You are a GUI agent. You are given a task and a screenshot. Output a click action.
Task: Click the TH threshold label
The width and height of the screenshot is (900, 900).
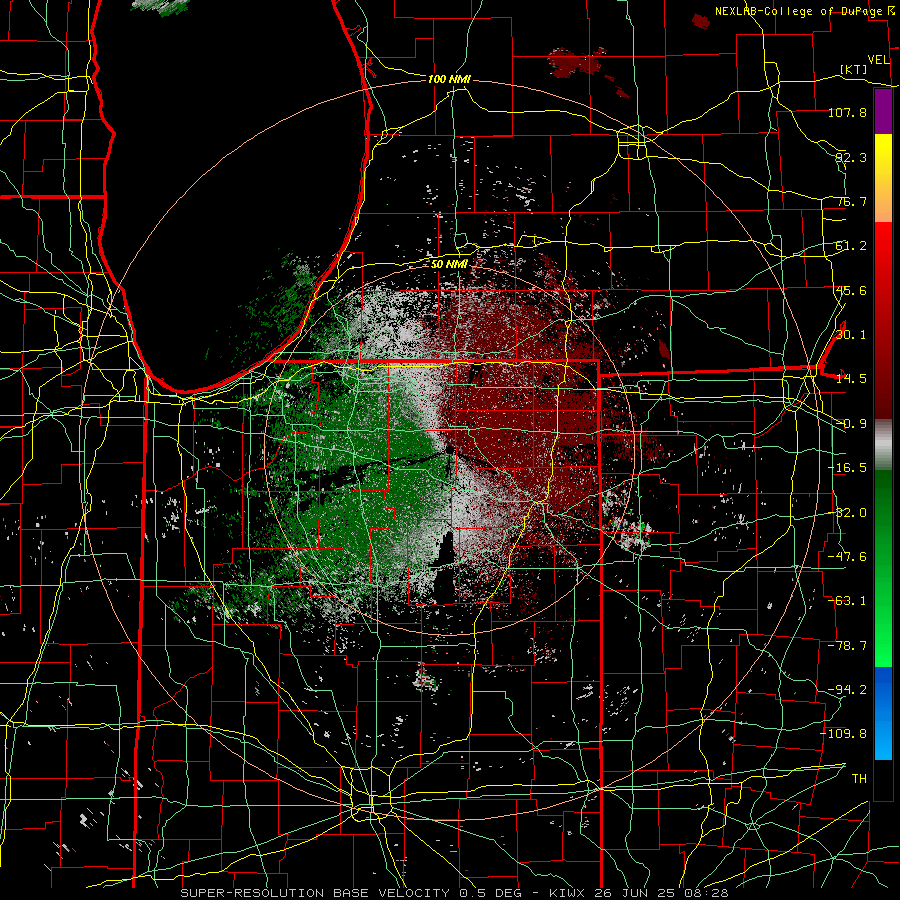(x=859, y=779)
